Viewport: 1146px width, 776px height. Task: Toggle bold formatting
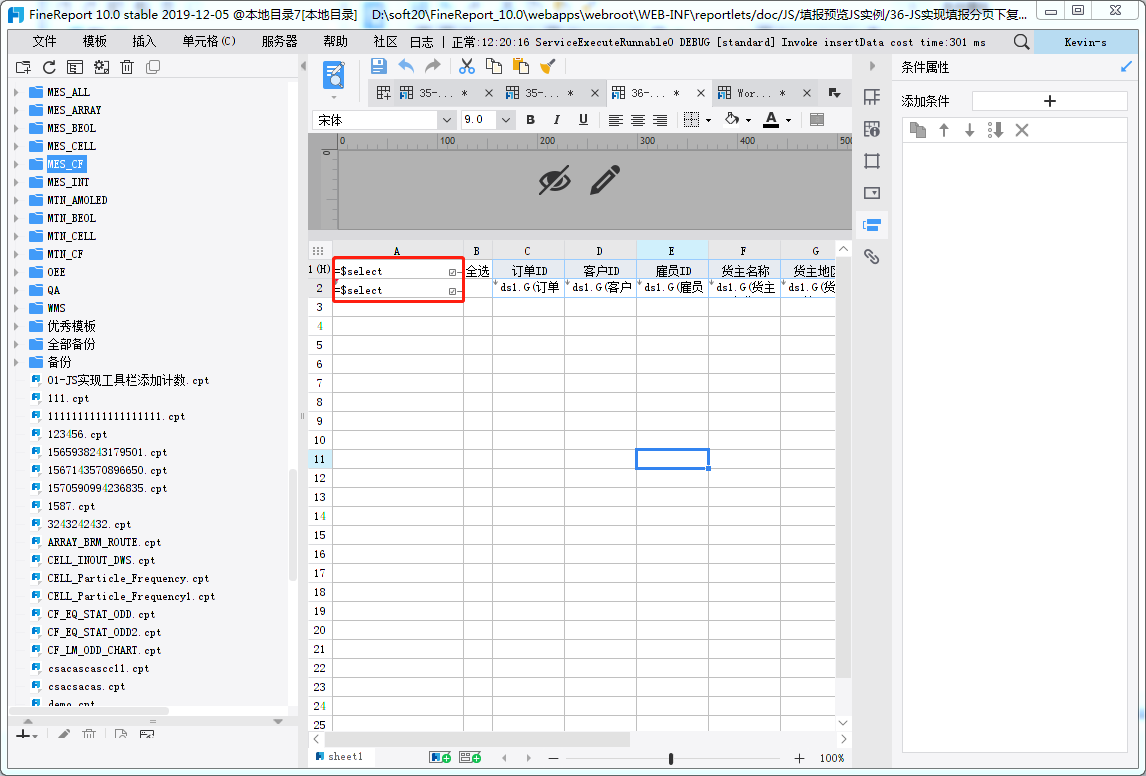(x=531, y=120)
